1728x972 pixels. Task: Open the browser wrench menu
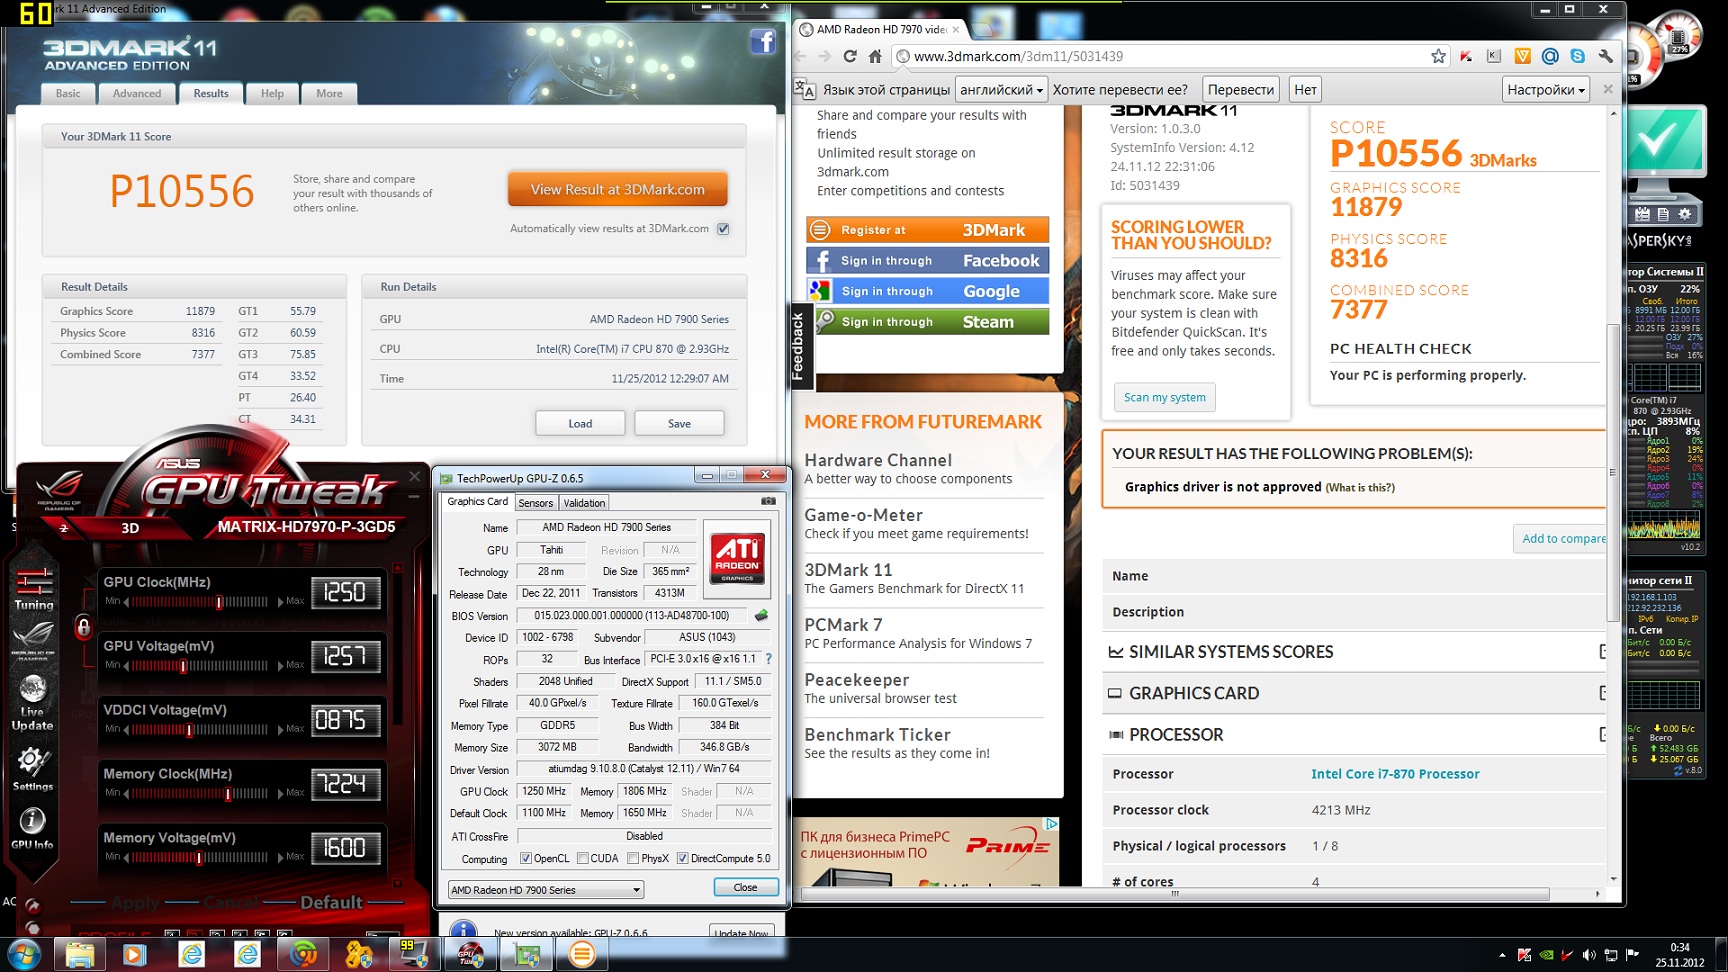(1605, 56)
